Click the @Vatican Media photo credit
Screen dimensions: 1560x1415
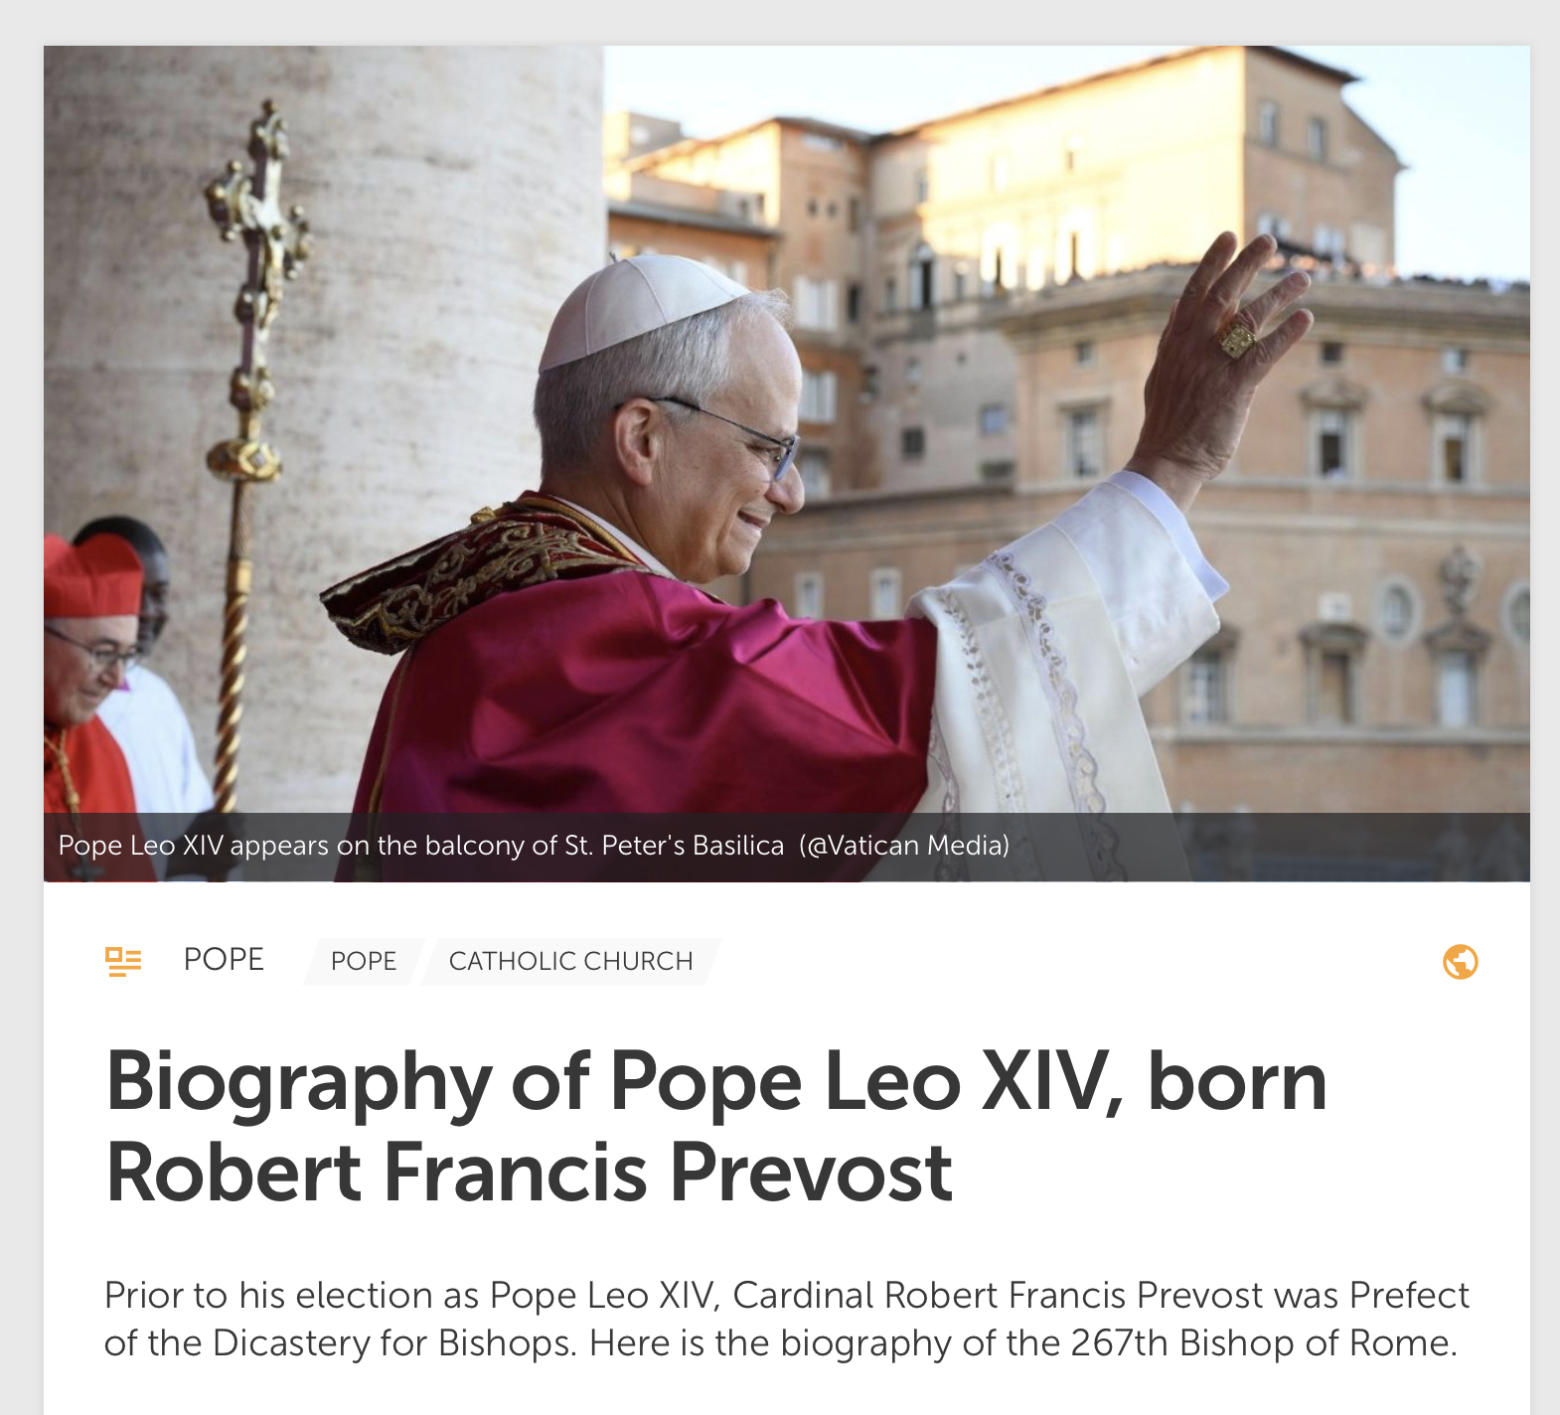click(x=904, y=846)
